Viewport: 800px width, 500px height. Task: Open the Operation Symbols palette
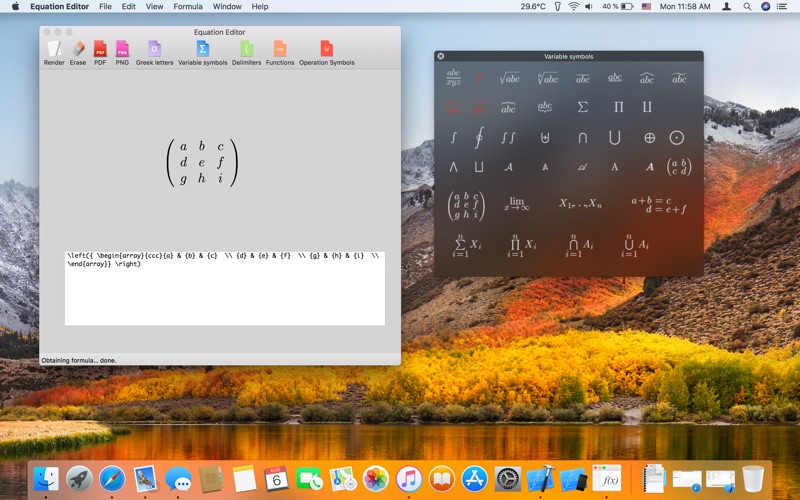click(x=326, y=50)
